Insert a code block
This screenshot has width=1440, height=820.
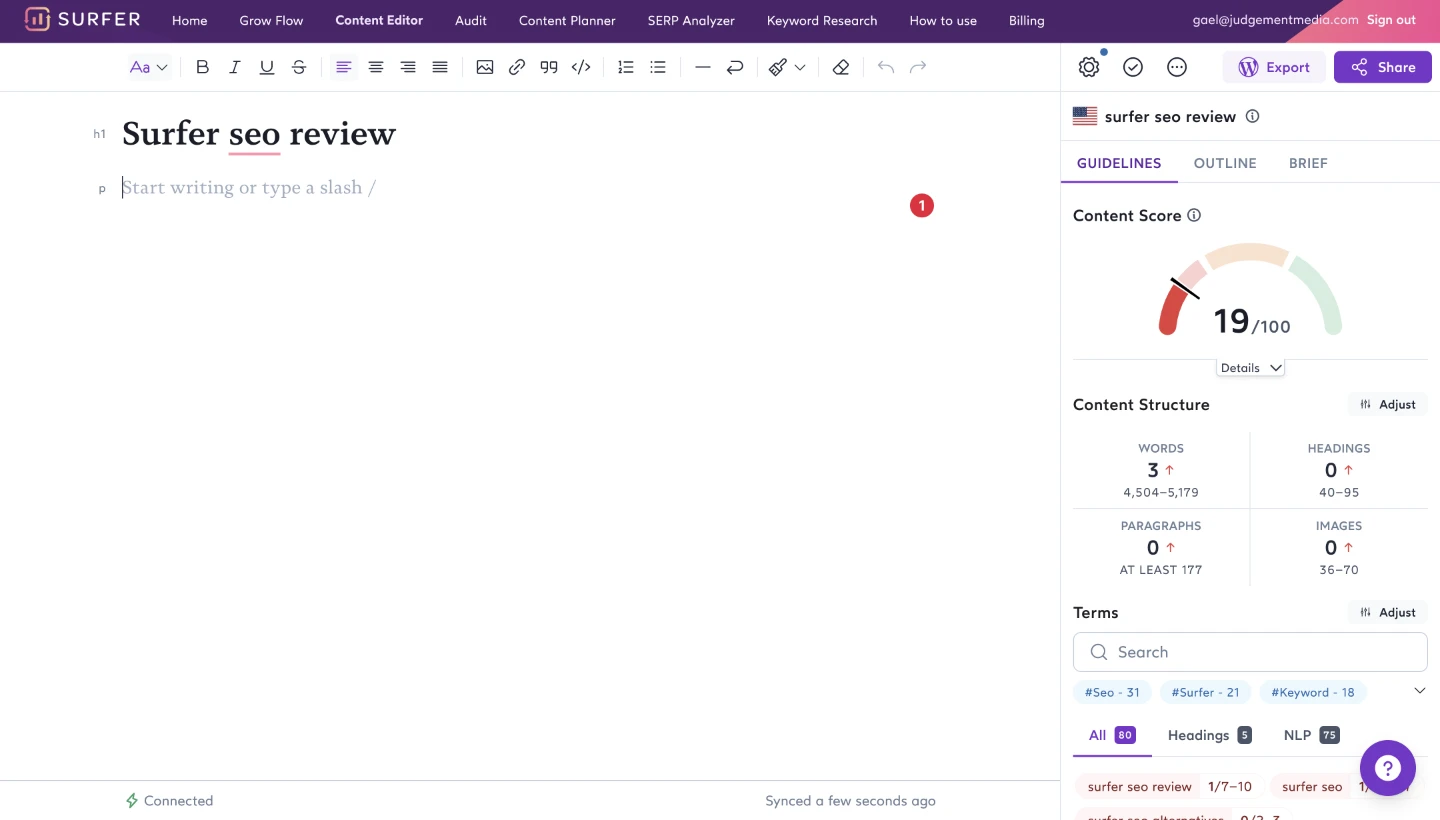click(581, 67)
